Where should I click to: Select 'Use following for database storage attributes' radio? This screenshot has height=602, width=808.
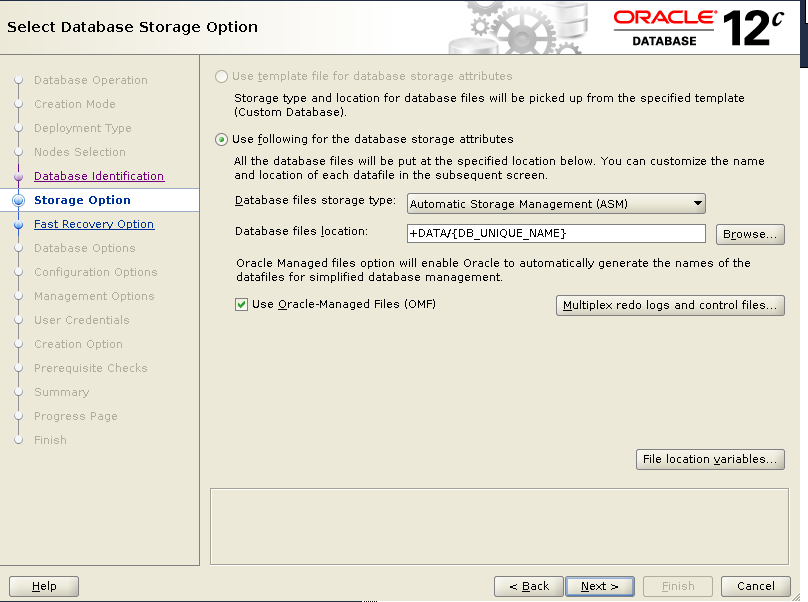pos(221,139)
